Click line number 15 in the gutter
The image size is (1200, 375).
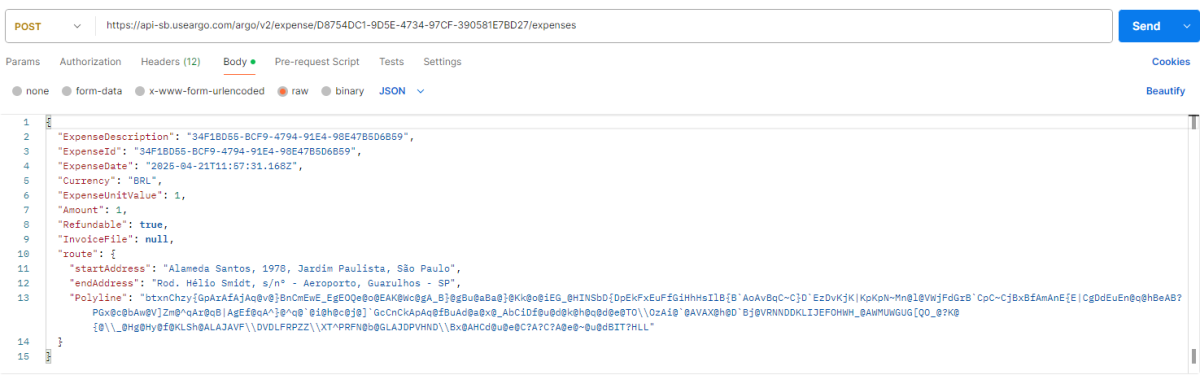coord(24,356)
